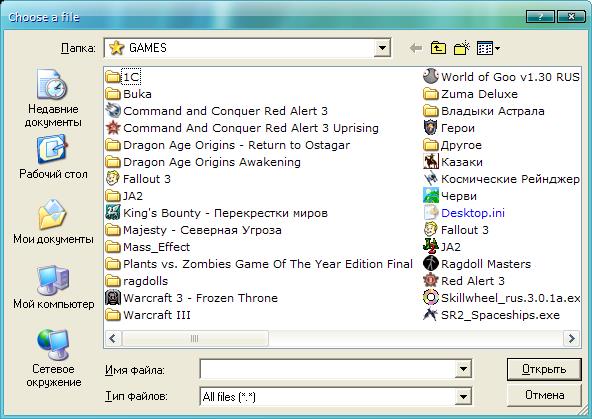
Task: Go up one folder level
Action: [x=438, y=48]
